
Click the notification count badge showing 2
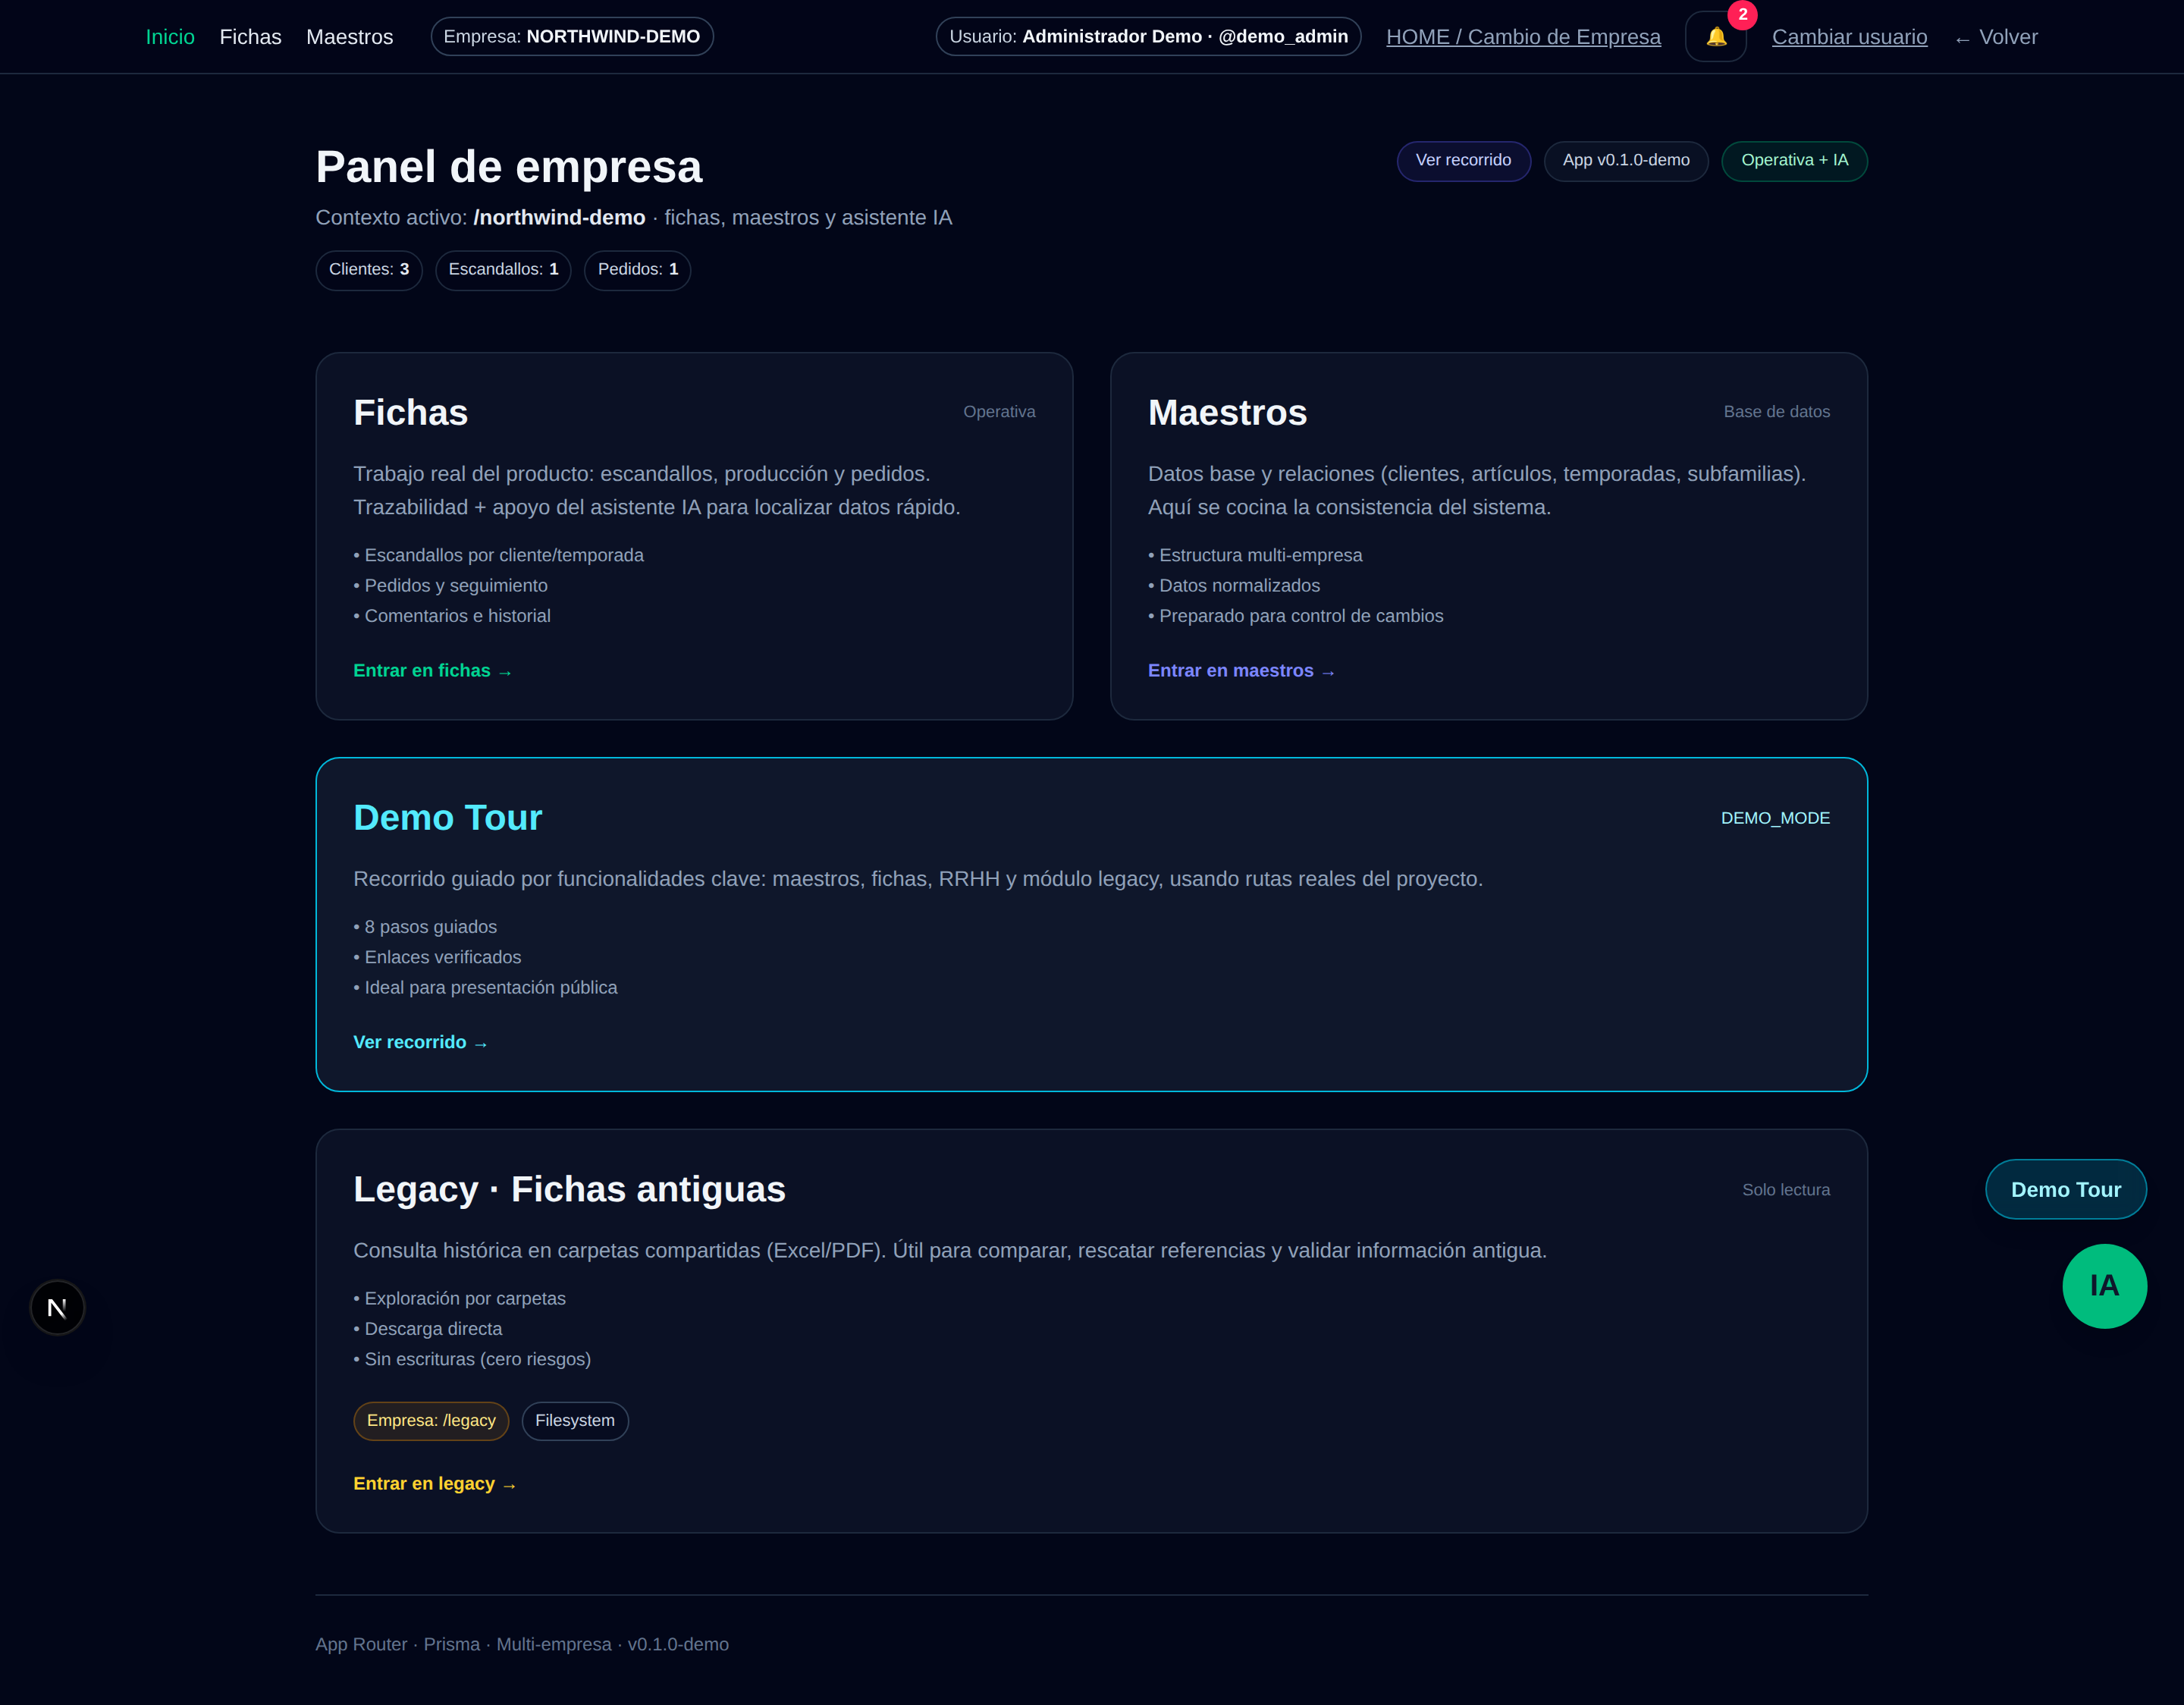pyautogui.click(x=1742, y=15)
